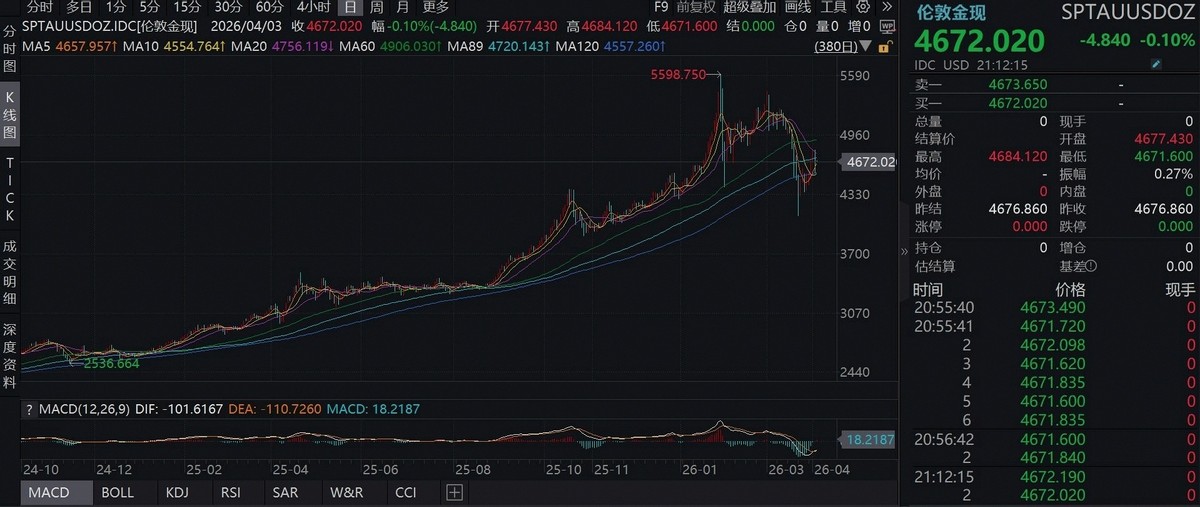
Task: Select the 月 monthly interval
Action: tap(402, 7)
